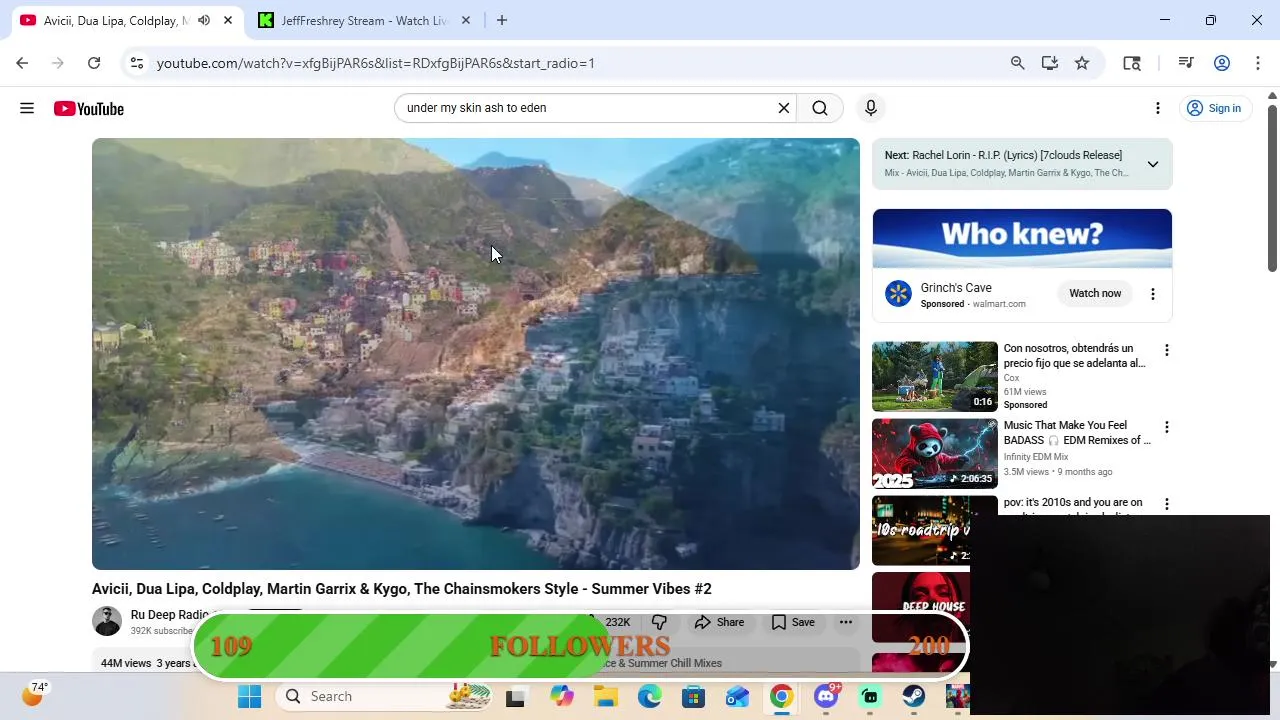Go back with browser back arrow
The width and height of the screenshot is (1280, 720).
click(x=22, y=63)
